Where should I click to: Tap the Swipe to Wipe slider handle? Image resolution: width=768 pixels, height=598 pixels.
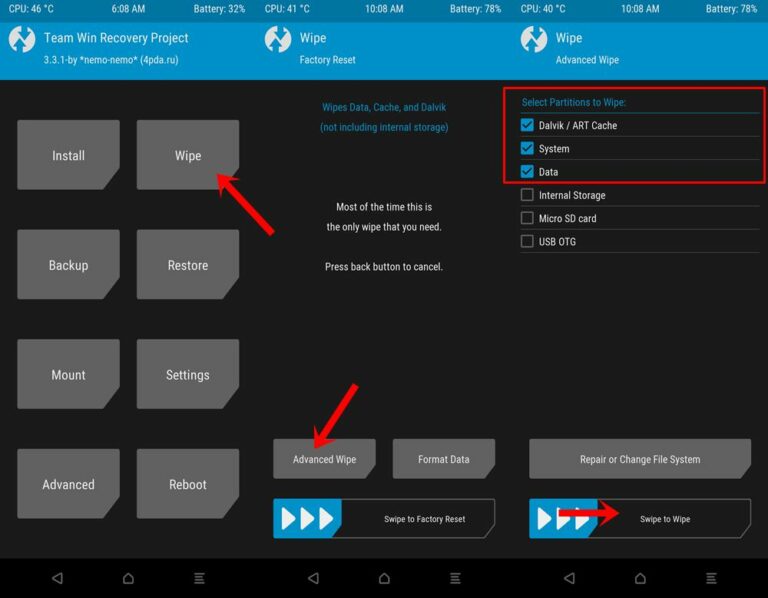coord(563,519)
